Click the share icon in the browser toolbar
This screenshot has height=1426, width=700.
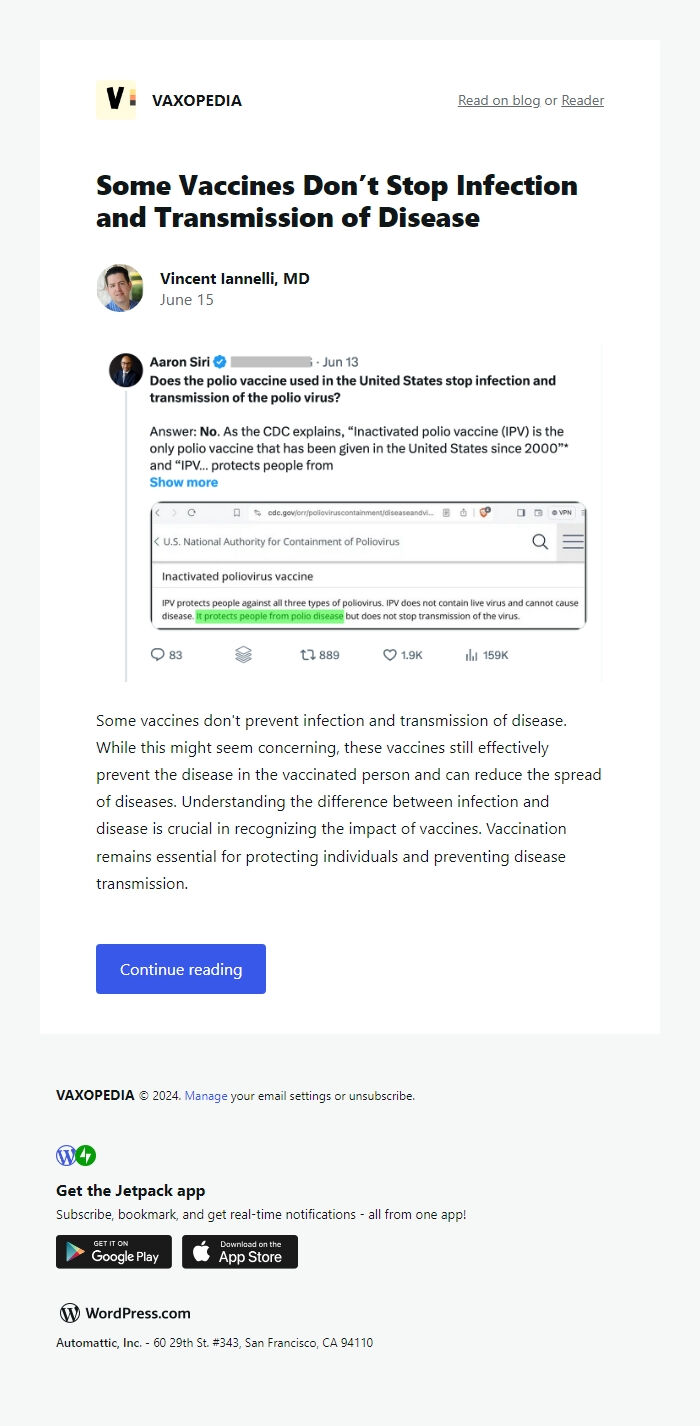point(462,511)
